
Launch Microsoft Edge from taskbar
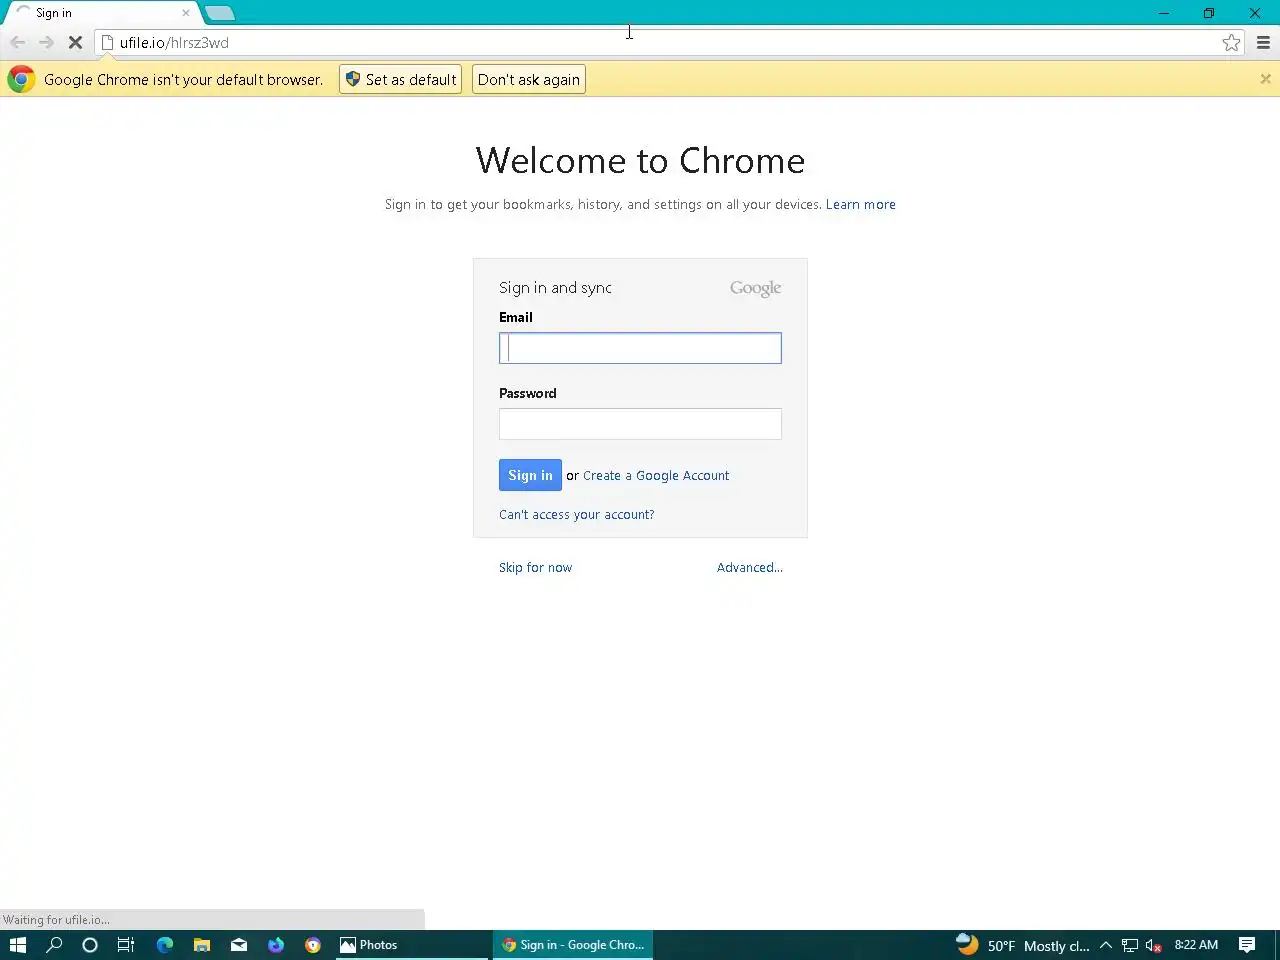164,944
